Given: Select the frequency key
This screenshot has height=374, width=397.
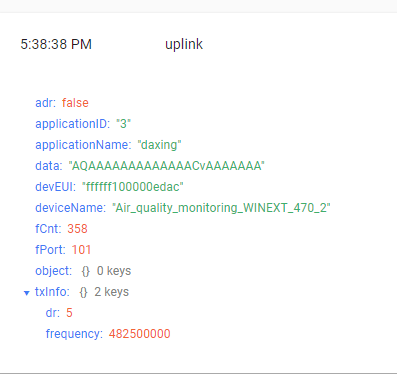Looking at the screenshot, I should [x=74, y=334].
